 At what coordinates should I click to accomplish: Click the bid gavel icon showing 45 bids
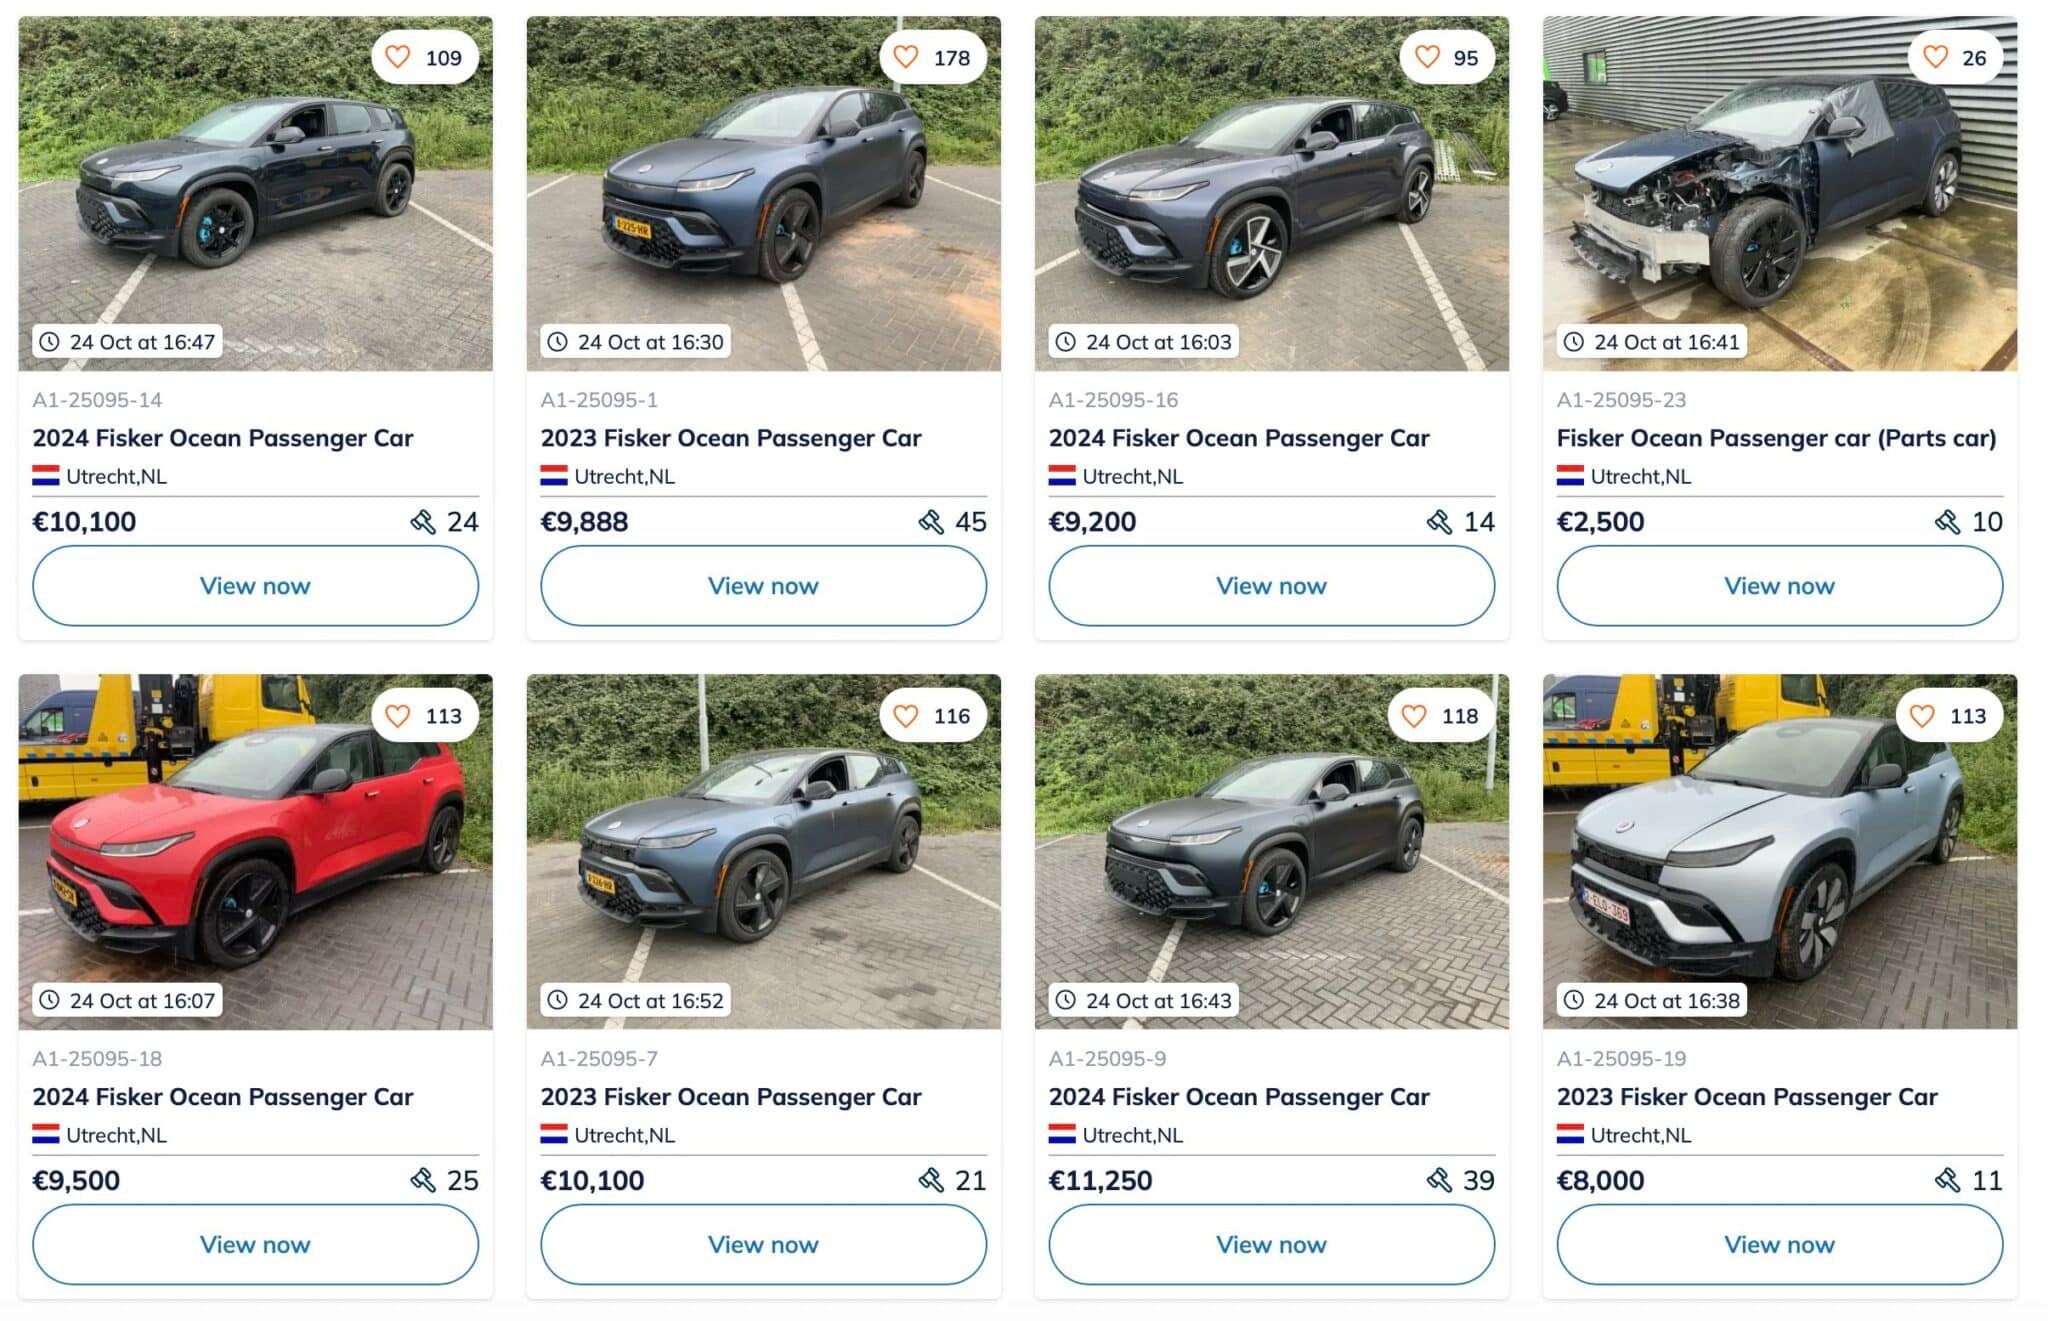pos(931,522)
